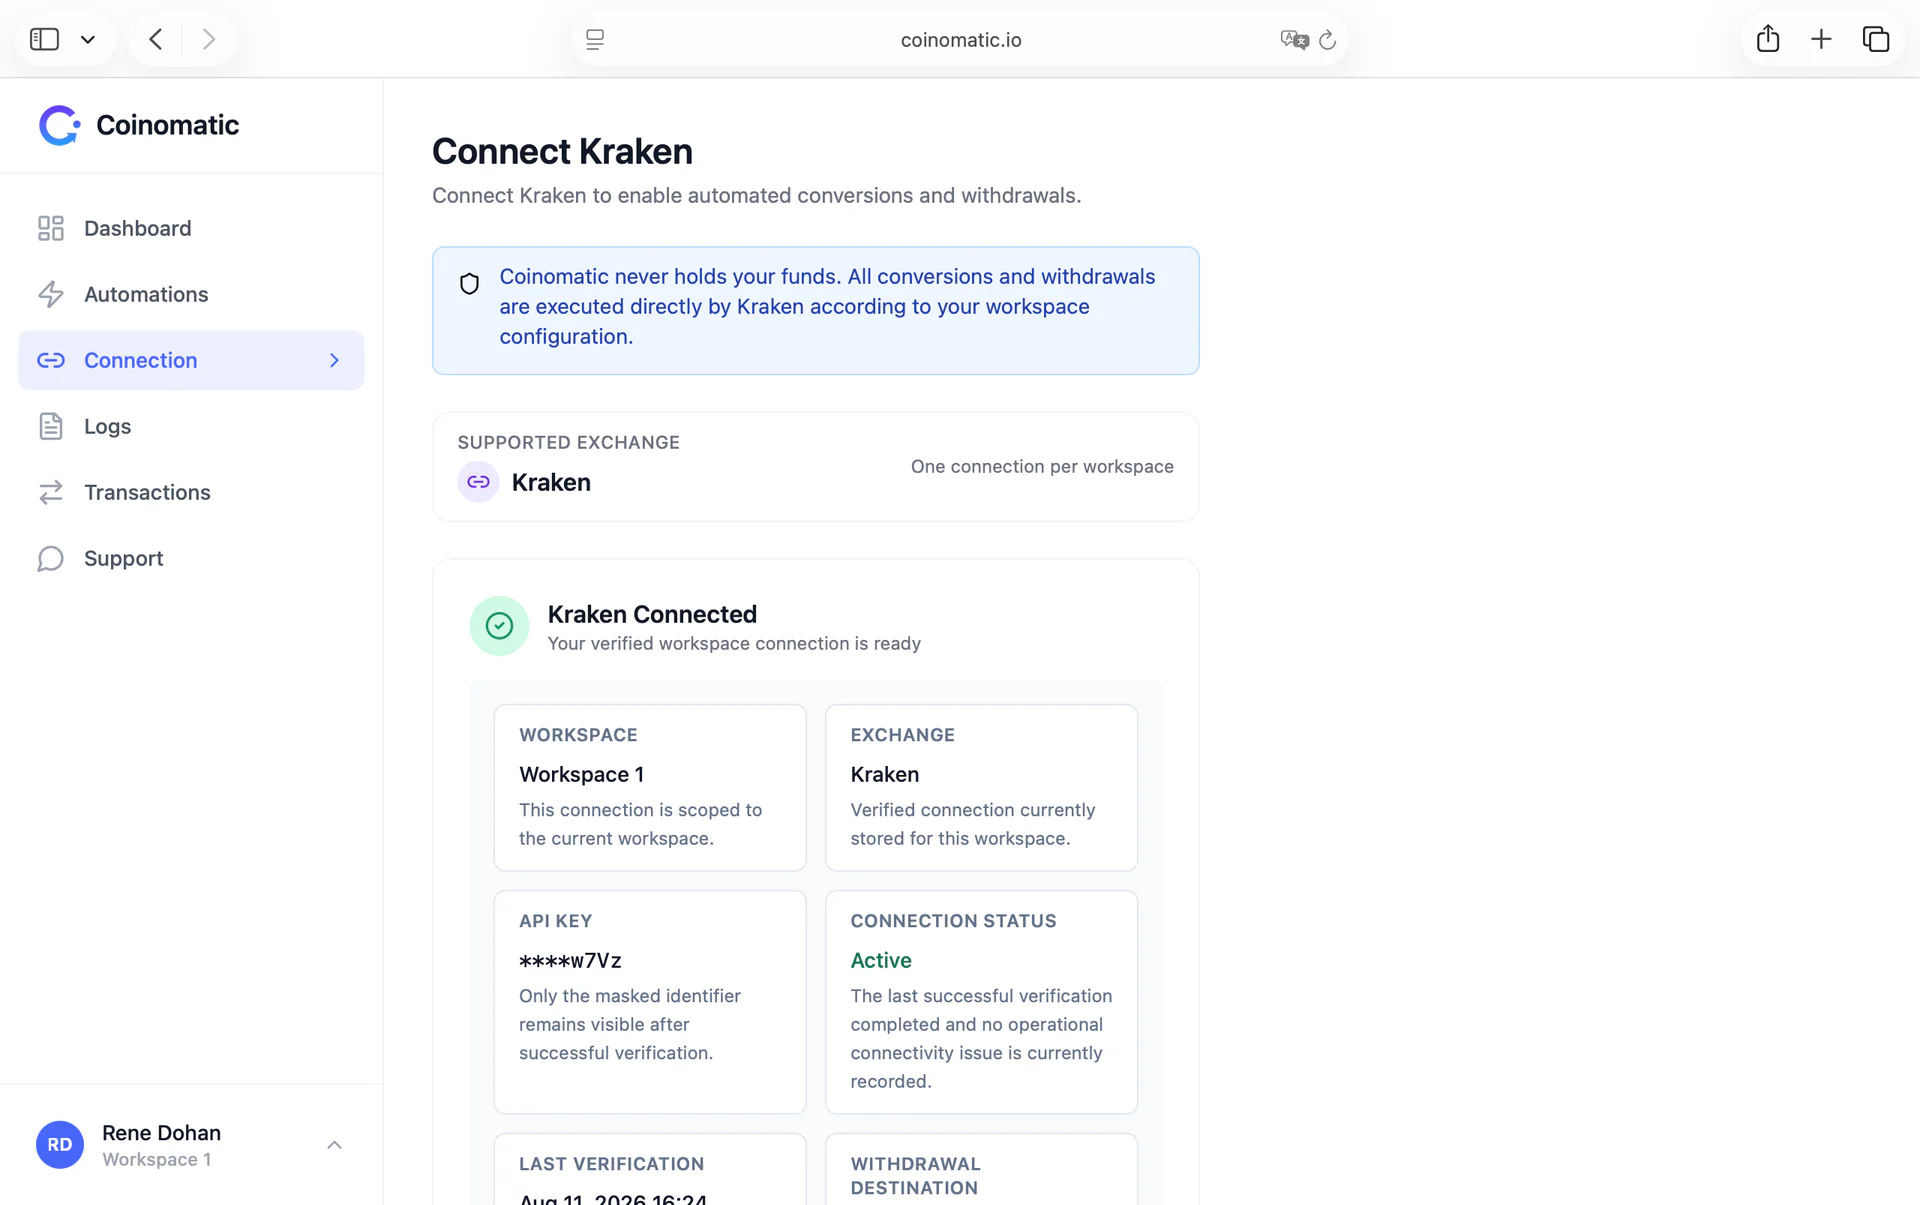Image resolution: width=1920 pixels, height=1205 pixels.
Task: Expand the Rene Dohan workspace chevron
Action: pyautogui.click(x=334, y=1145)
